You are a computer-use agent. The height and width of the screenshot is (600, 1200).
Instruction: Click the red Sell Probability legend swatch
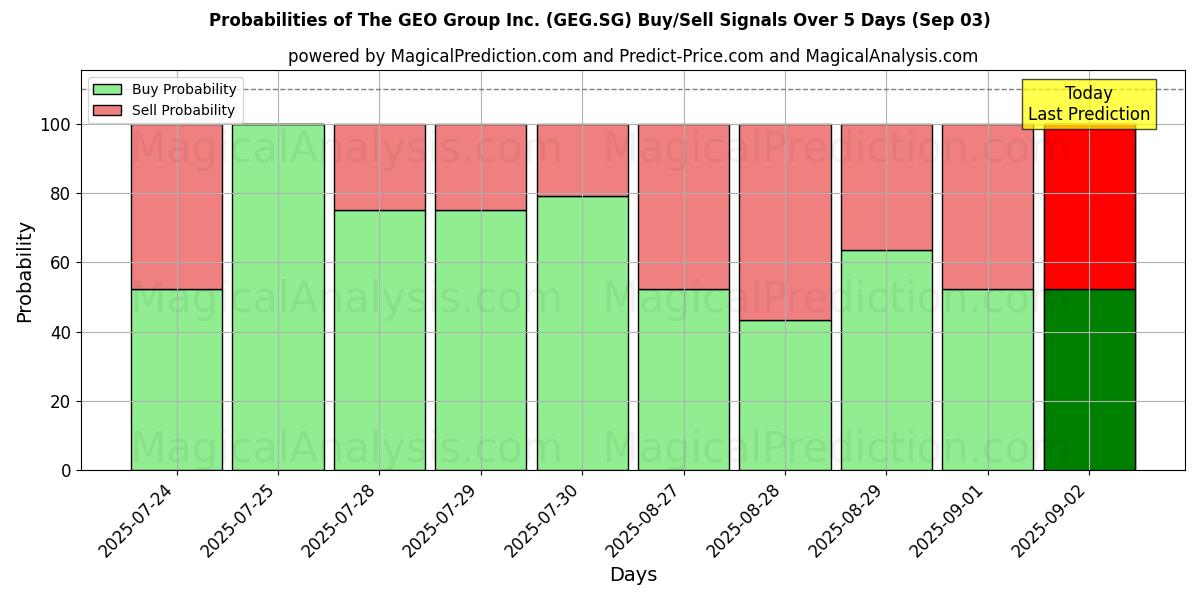click(107, 110)
